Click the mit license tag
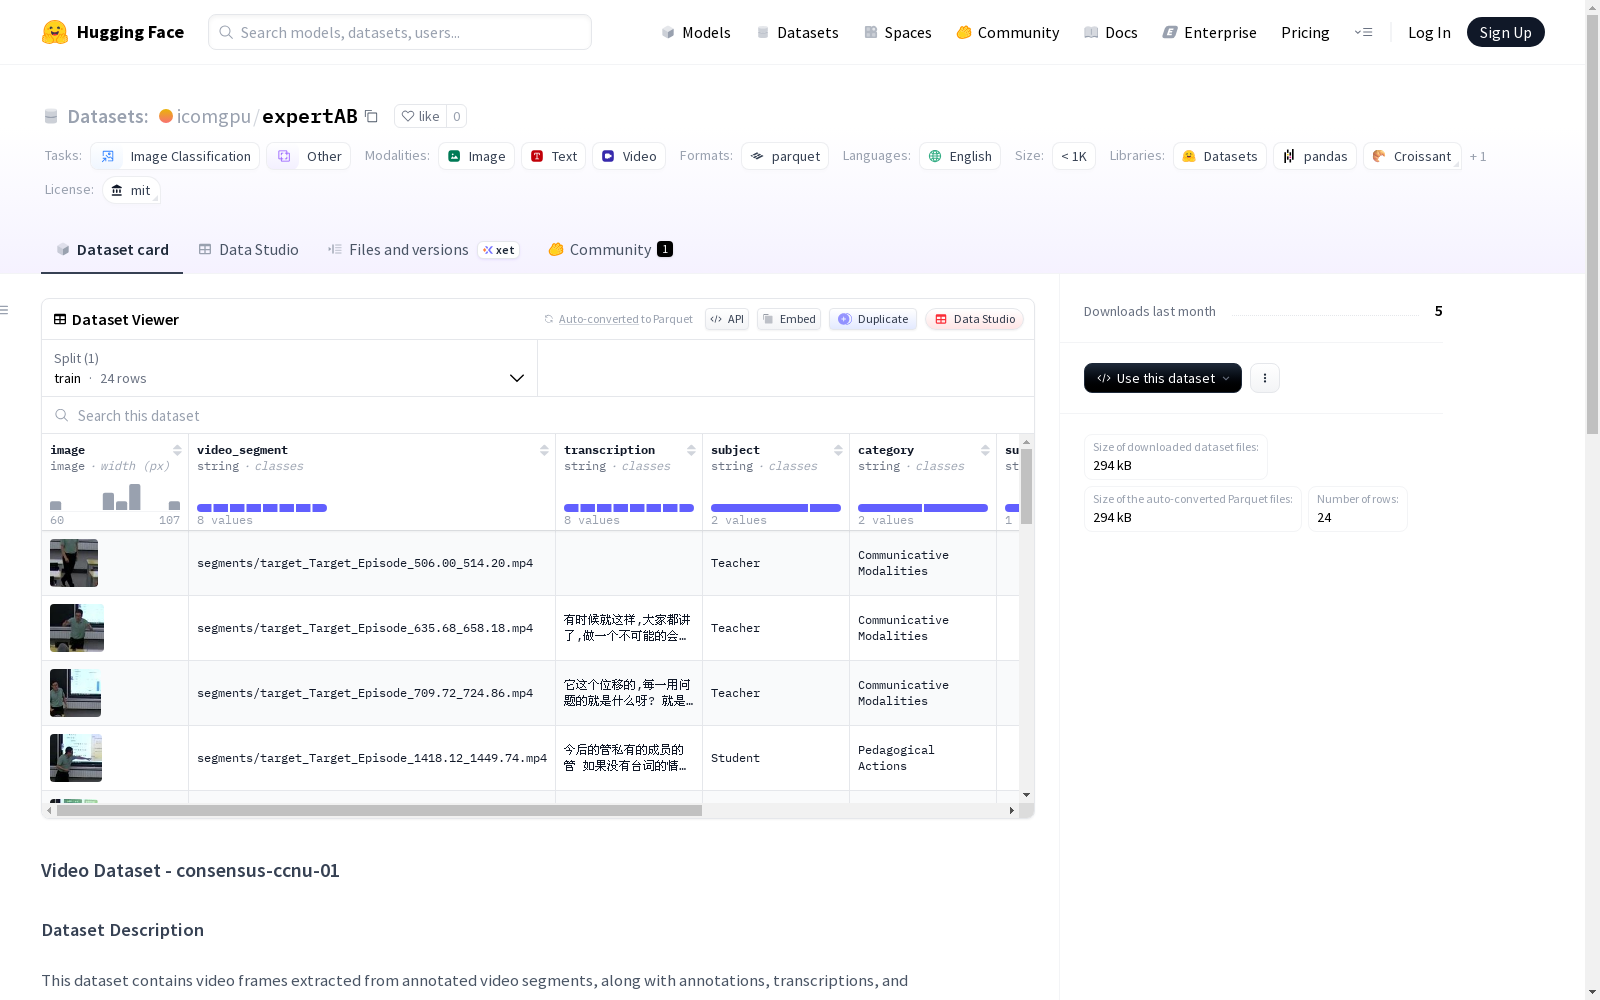1600x1000 pixels. pyautogui.click(x=131, y=190)
